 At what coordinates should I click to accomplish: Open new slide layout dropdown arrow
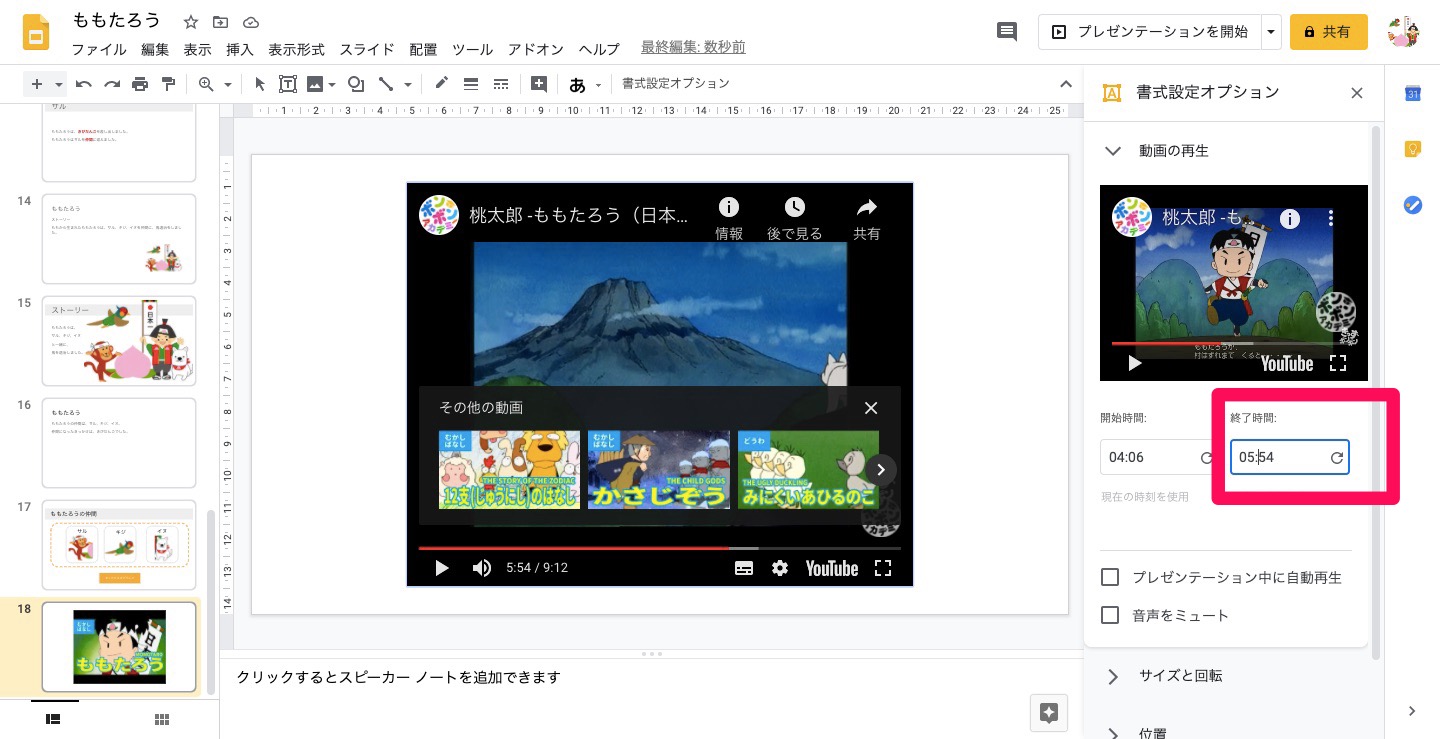point(59,85)
